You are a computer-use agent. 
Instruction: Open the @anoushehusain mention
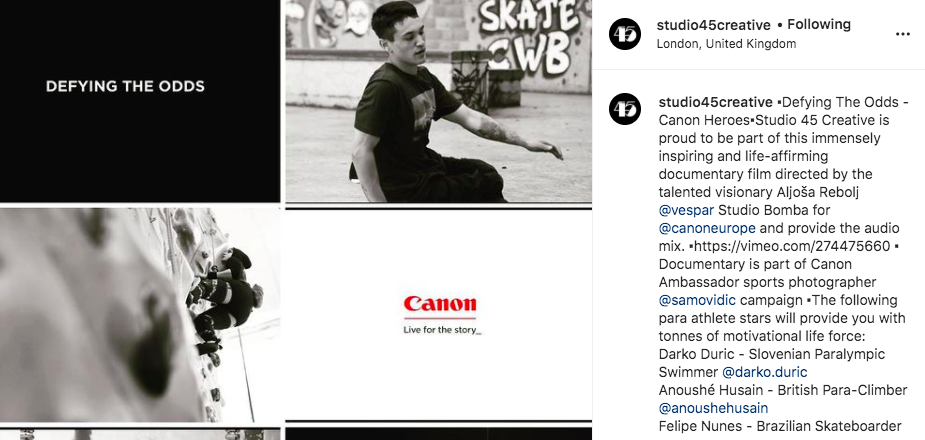[713, 408]
